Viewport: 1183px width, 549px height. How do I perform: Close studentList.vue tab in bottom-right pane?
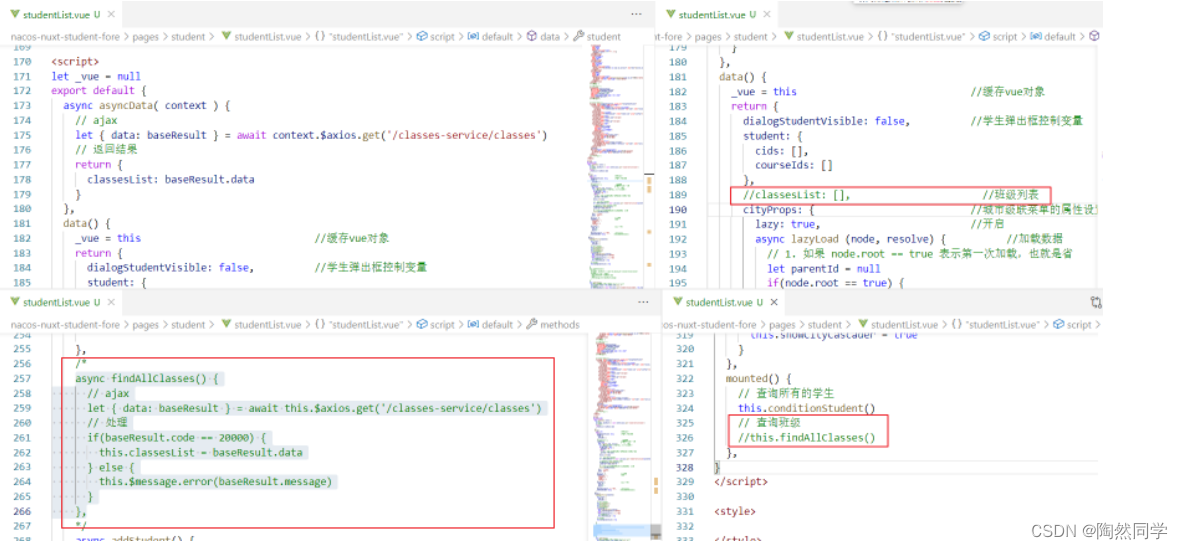tap(773, 302)
